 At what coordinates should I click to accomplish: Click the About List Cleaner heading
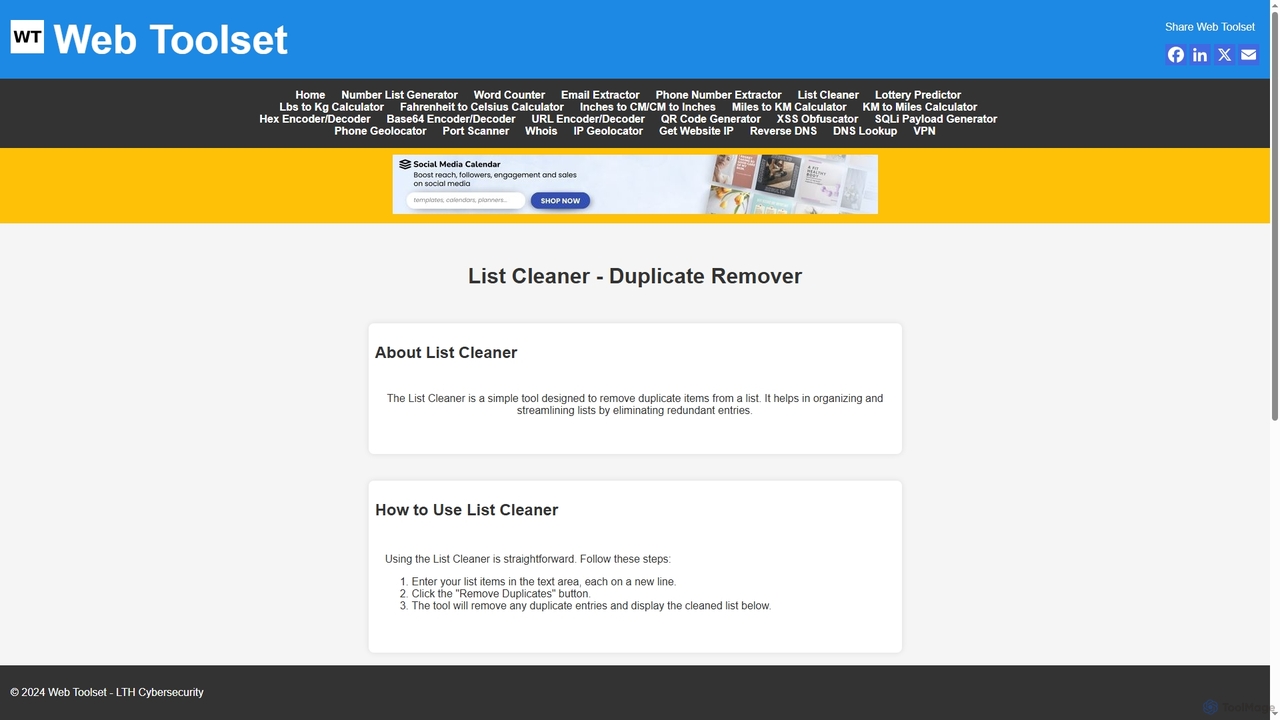tap(446, 353)
